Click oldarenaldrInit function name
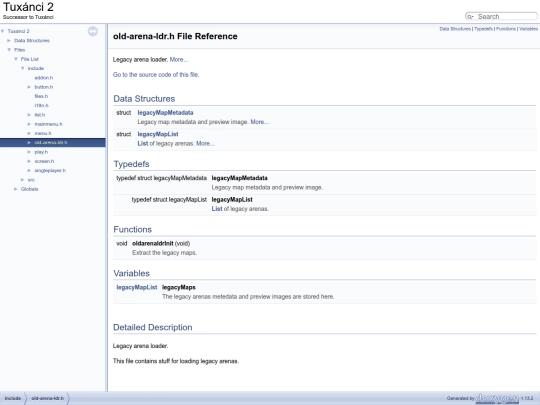This screenshot has width=540, height=405. click(x=153, y=243)
